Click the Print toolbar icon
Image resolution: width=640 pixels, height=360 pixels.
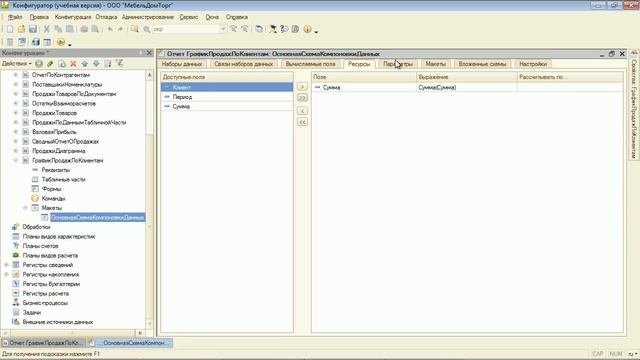click(x=84, y=29)
